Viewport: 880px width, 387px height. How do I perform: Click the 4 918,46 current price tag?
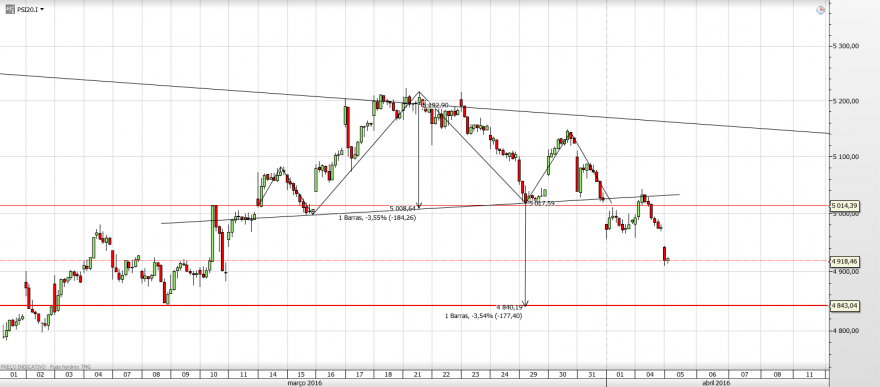click(845, 261)
